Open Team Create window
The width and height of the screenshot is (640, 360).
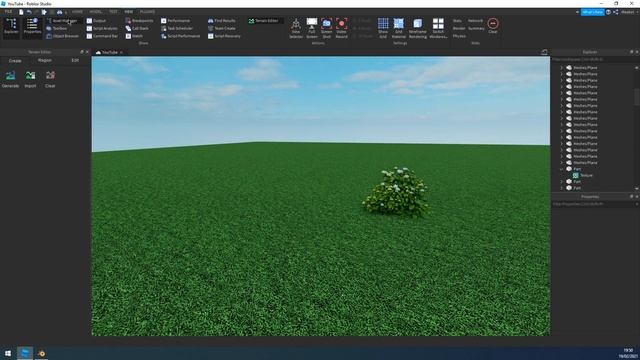tap(222, 29)
